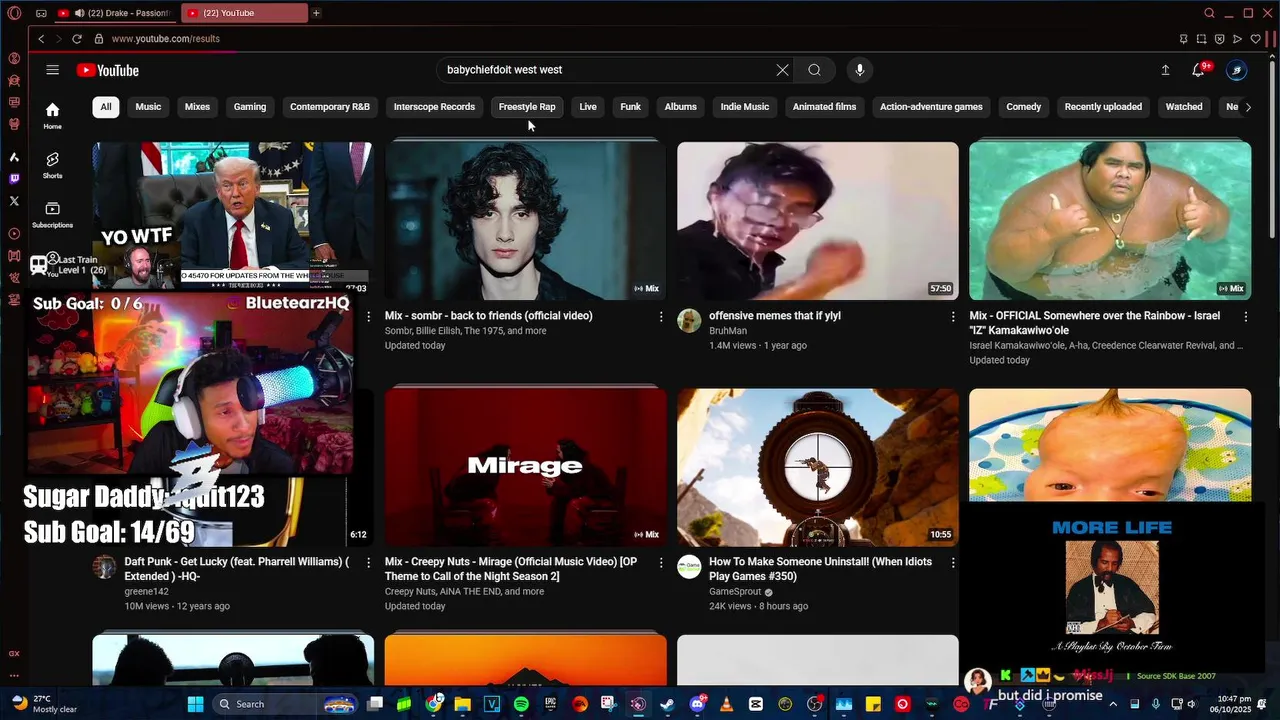Open the weather widget in taskbar
1280x720 pixels.
(44, 704)
